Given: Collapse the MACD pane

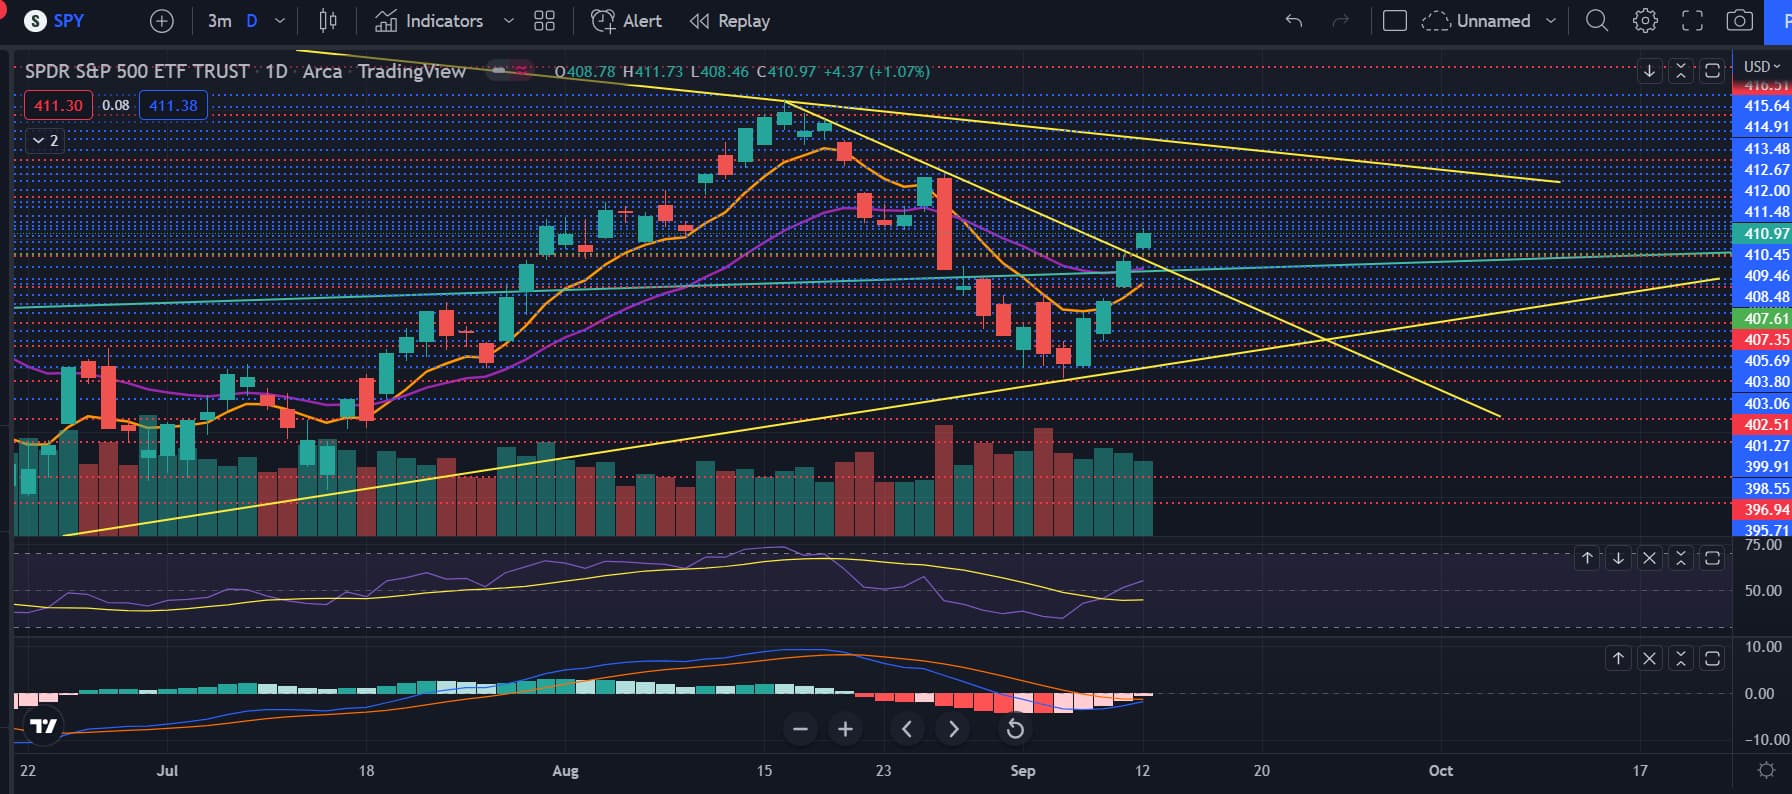Looking at the screenshot, I should pos(1680,658).
